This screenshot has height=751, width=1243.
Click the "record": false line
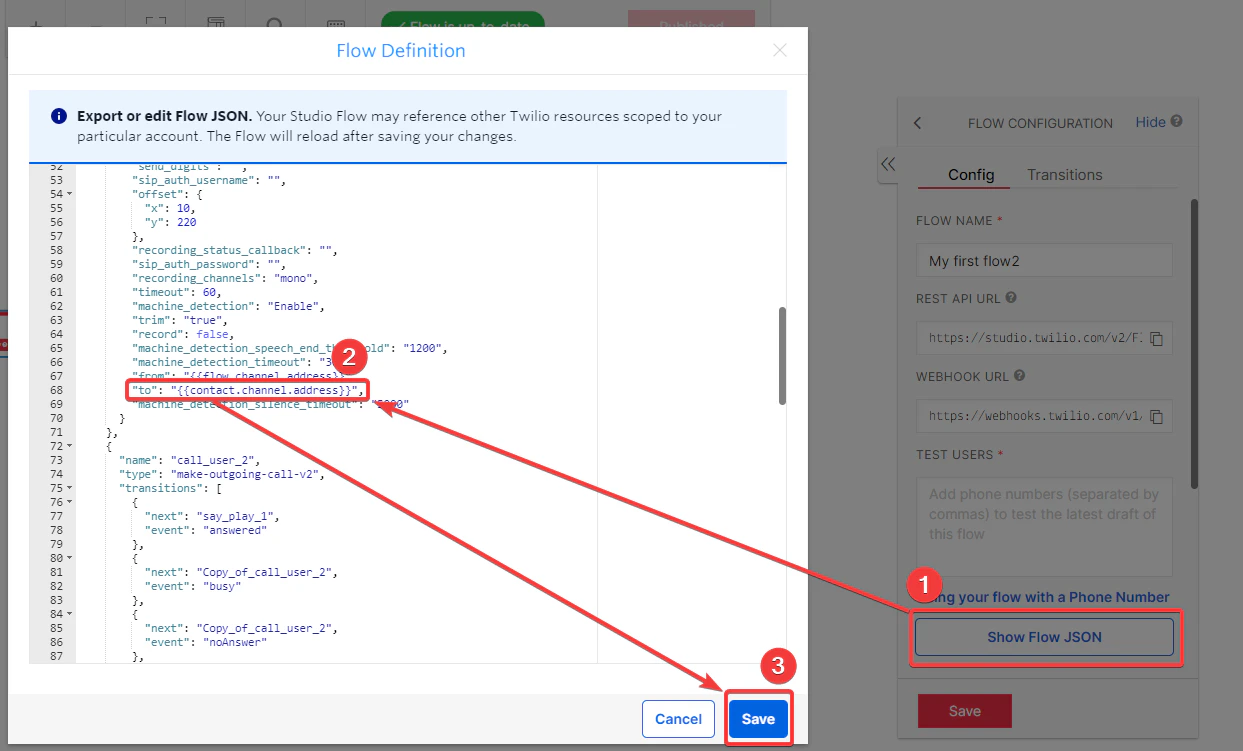tap(181, 334)
